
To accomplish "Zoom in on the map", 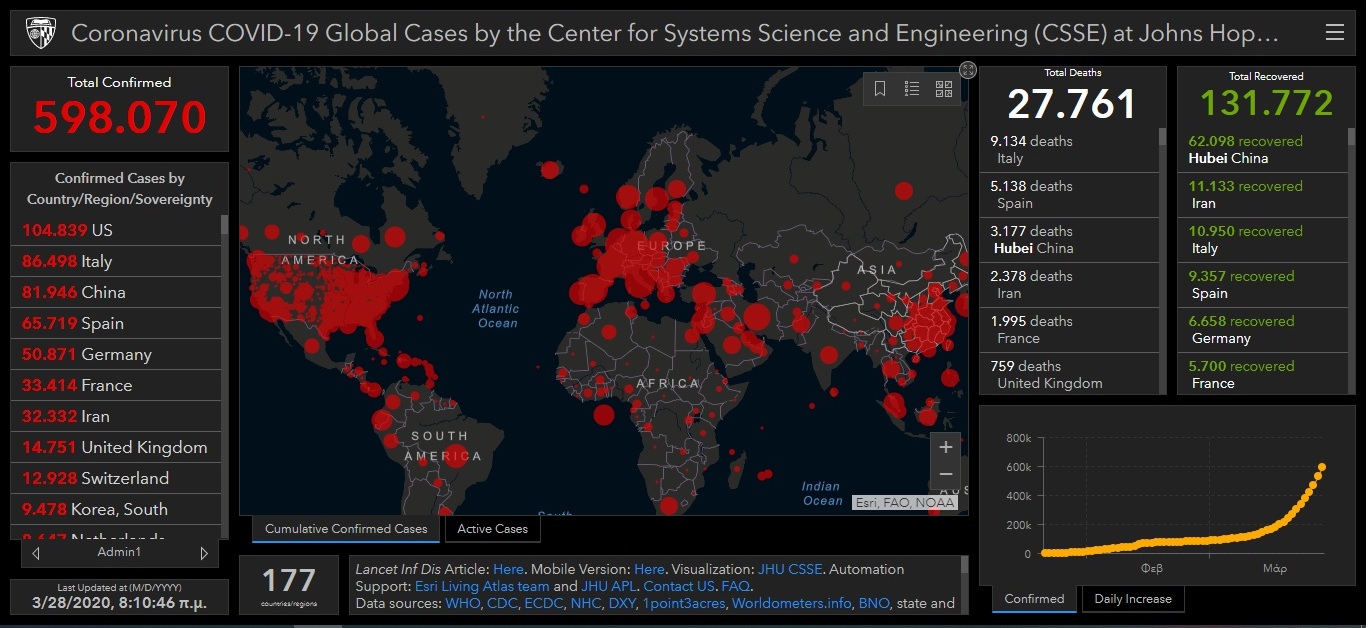I will [945, 448].
